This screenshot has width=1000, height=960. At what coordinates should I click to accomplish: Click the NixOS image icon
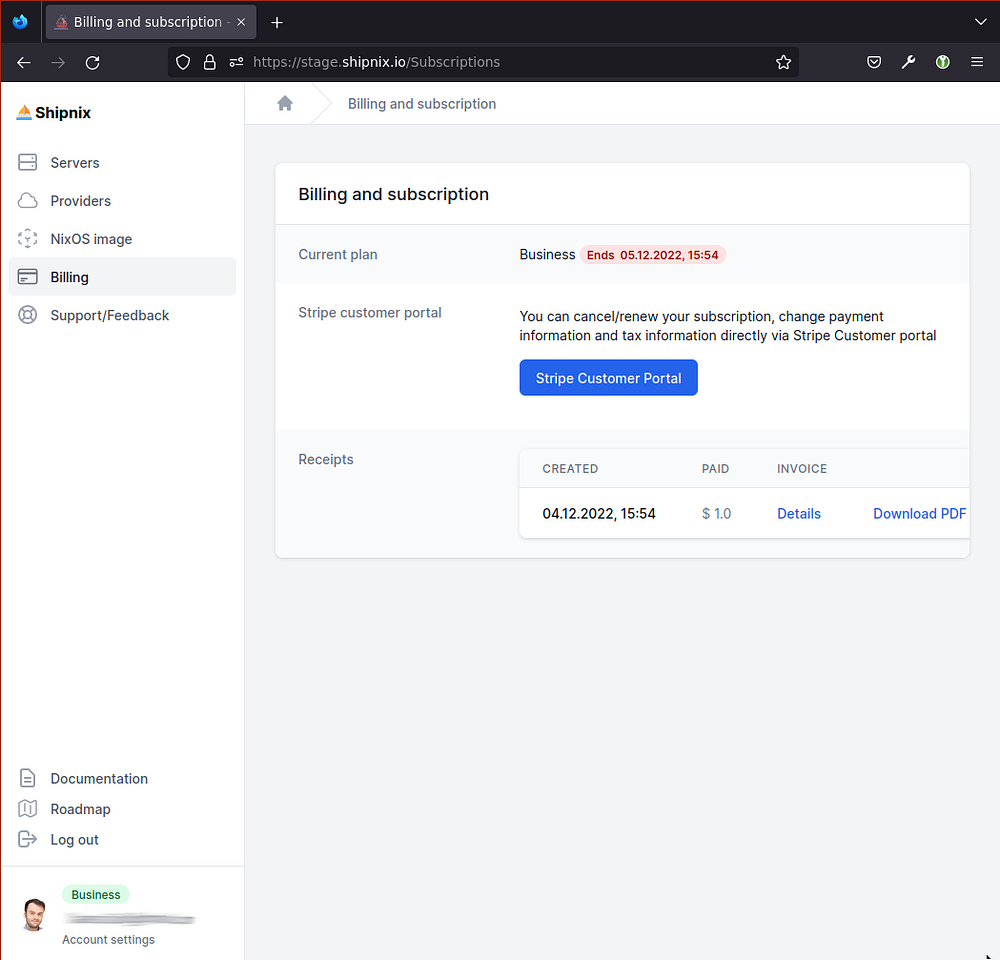(x=27, y=239)
